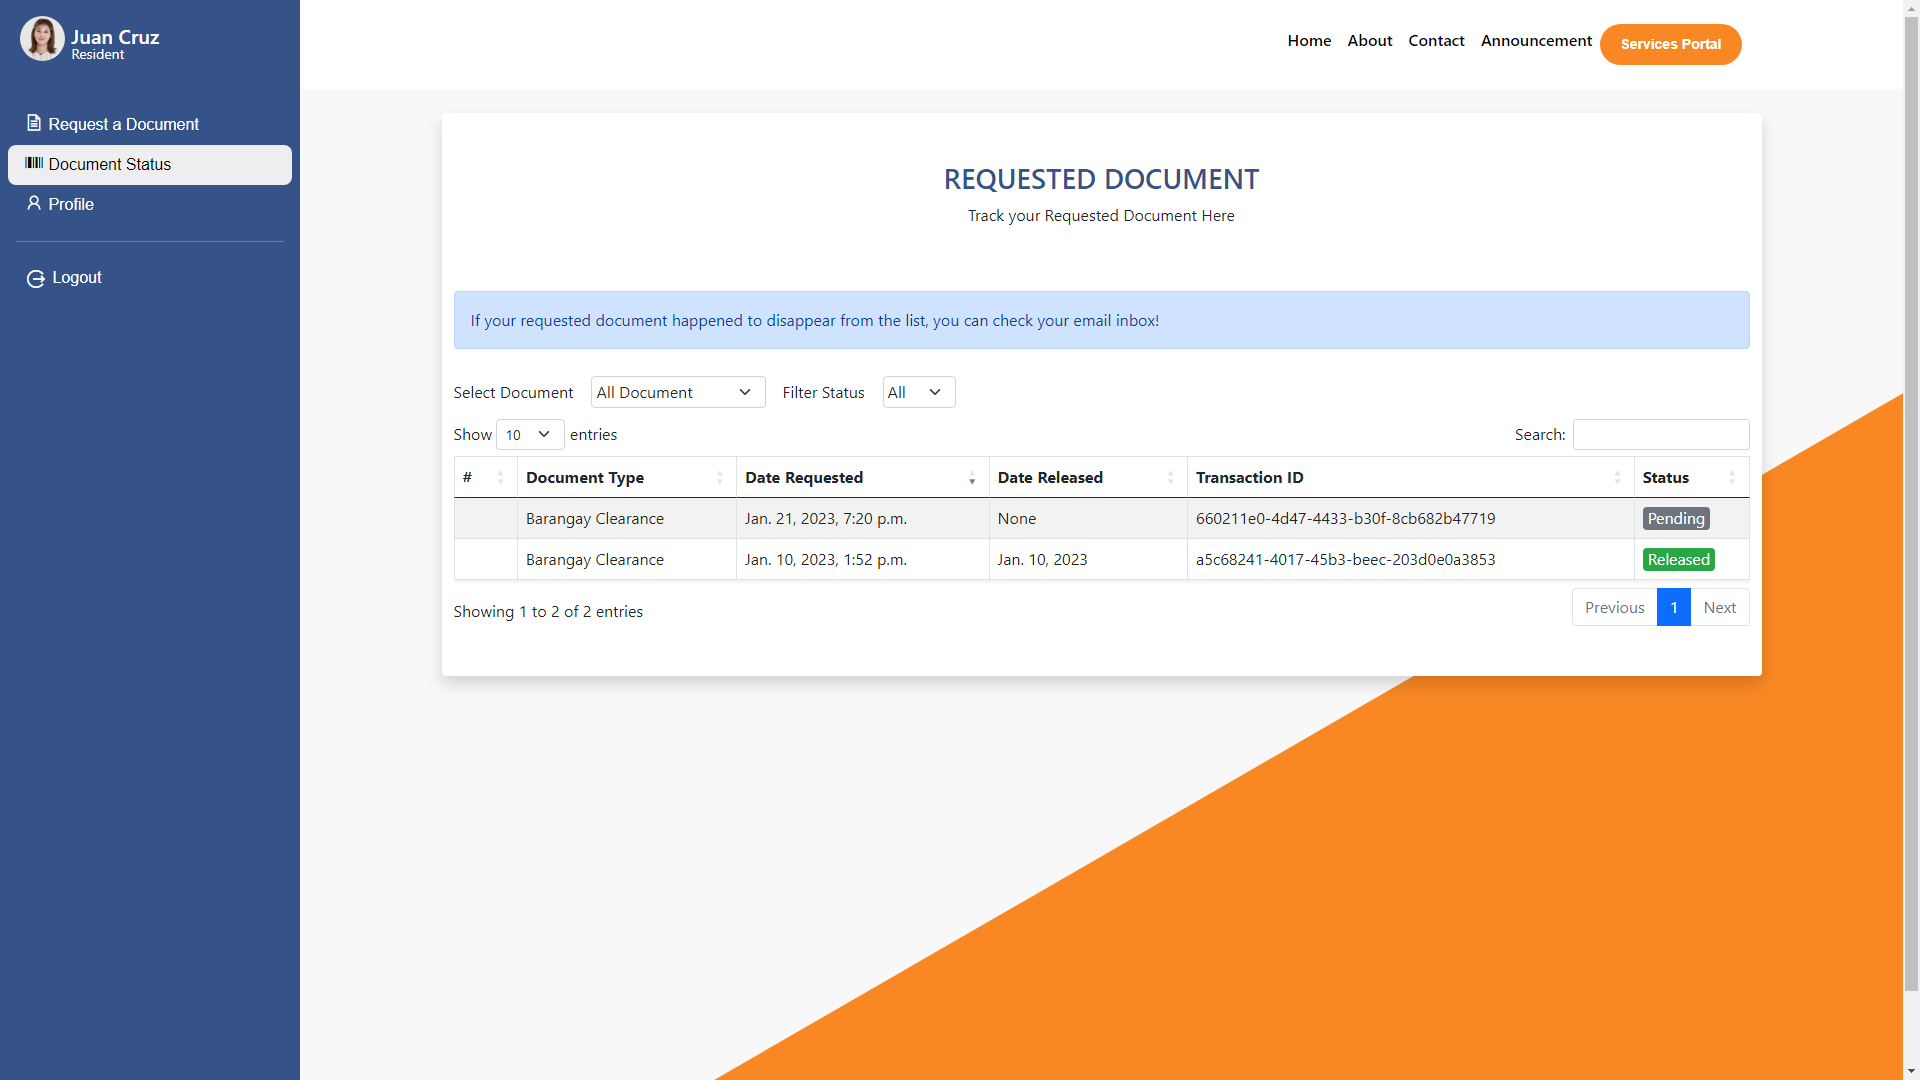Select the Announcement navigation item
1920x1080 pixels.
pos(1536,40)
